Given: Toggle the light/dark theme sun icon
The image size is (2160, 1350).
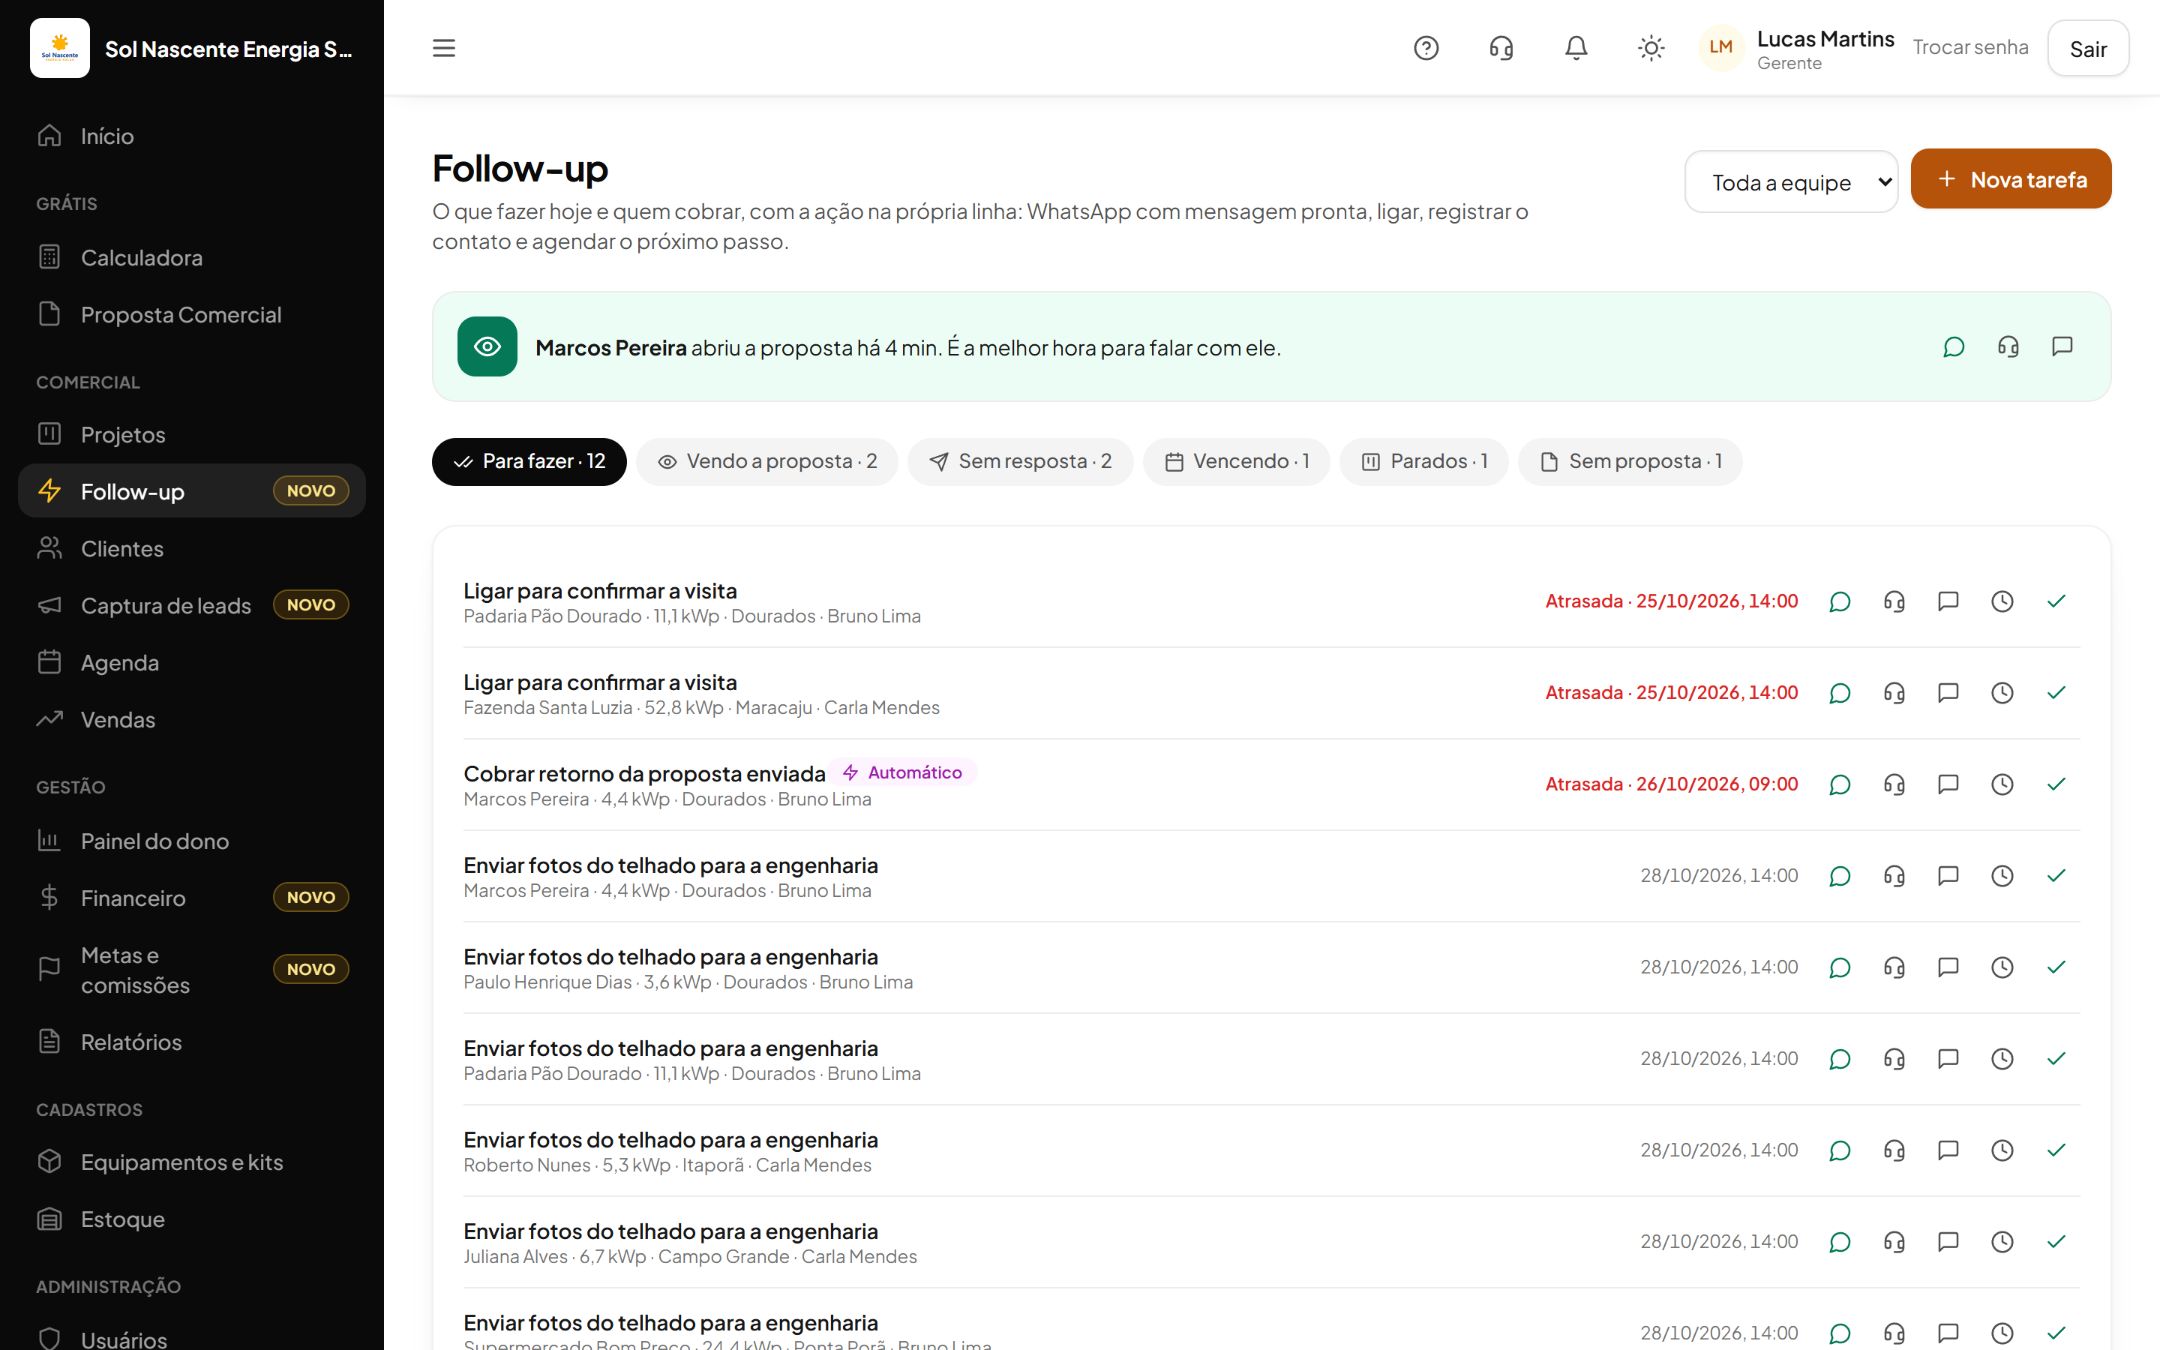Looking at the screenshot, I should 1651,48.
